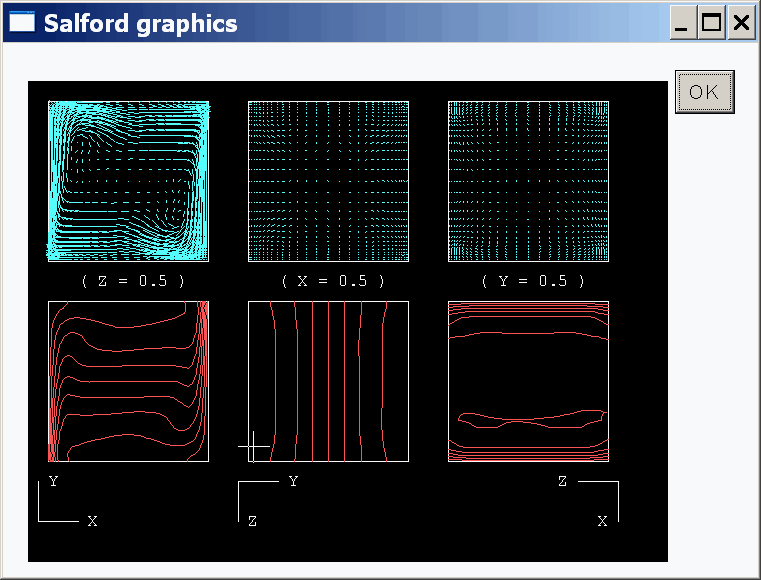Image resolution: width=761 pixels, height=580 pixels.
Task: Click the Y = 0.5 velocity vector plot
Action: [529, 182]
